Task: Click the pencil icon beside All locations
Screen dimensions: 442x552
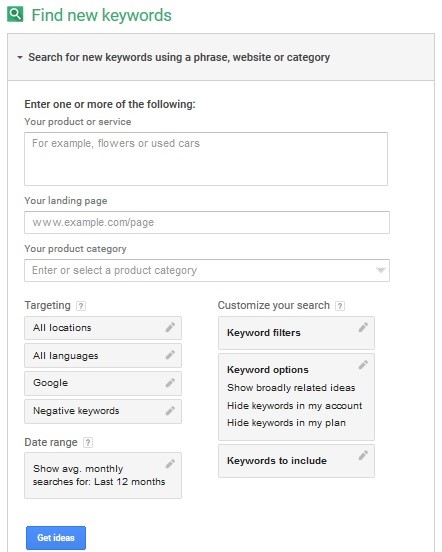Action: pyautogui.click(x=170, y=327)
